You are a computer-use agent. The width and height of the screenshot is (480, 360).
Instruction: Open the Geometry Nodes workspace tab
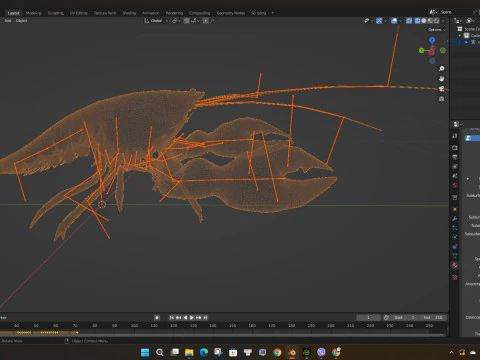(x=231, y=13)
